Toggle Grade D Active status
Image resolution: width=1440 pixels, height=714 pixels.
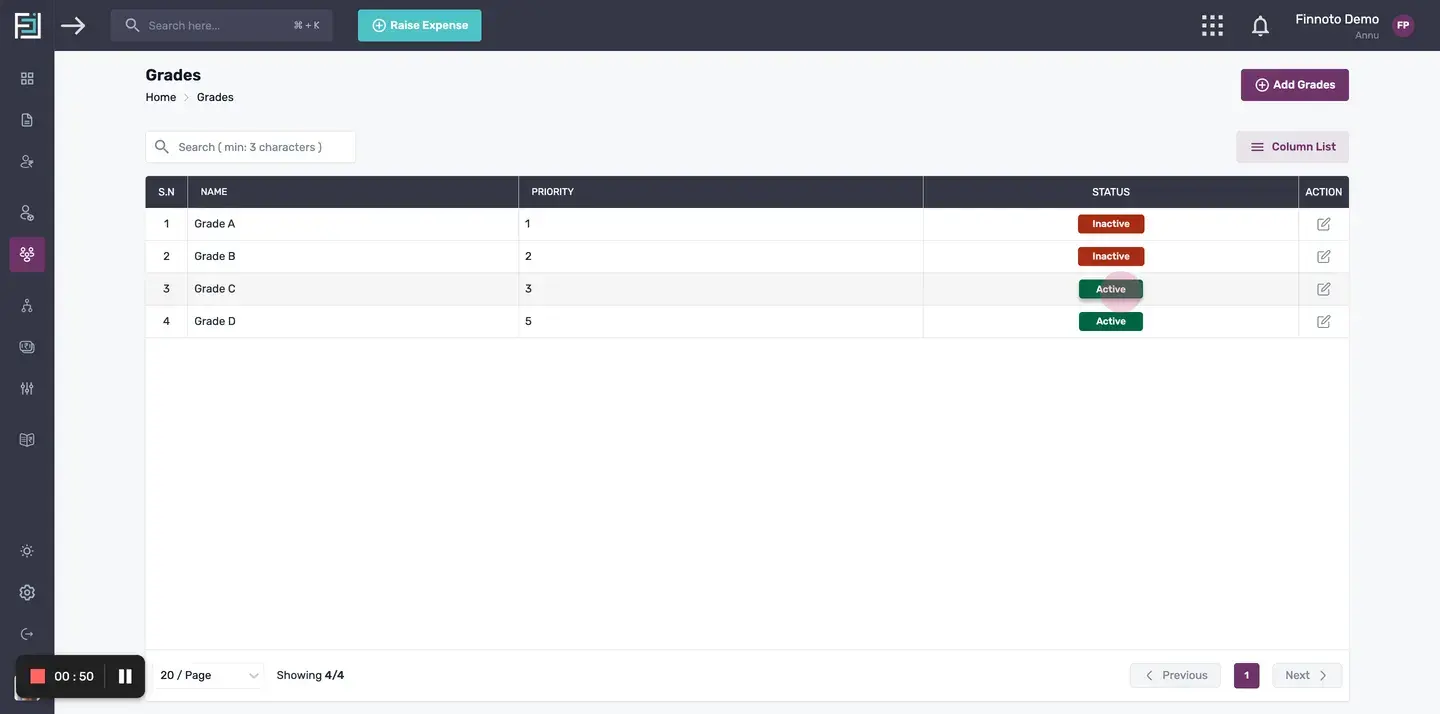1111,322
